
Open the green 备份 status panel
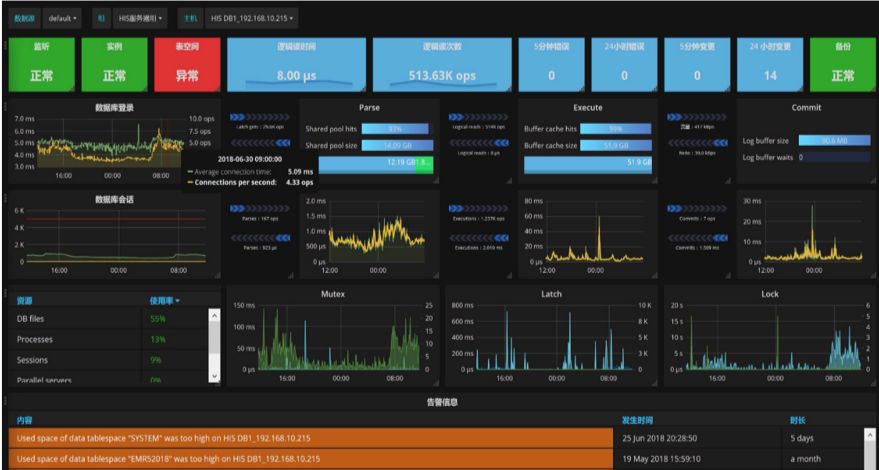click(843, 64)
